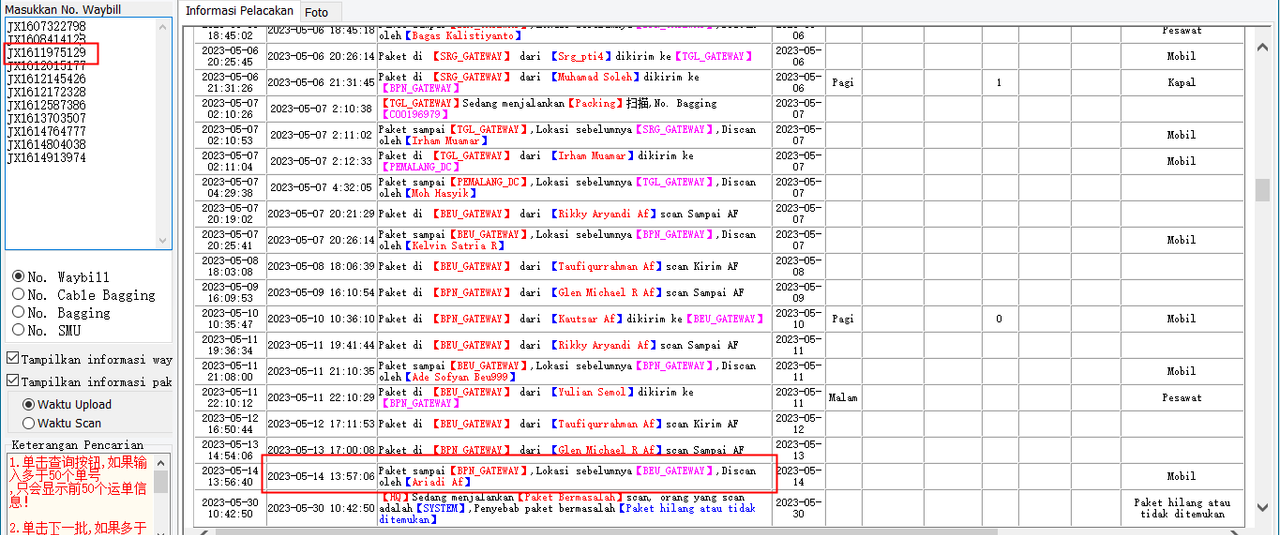
Task: Click the Paket hilang atau tidak ditemukan status cell
Action: (1181, 508)
